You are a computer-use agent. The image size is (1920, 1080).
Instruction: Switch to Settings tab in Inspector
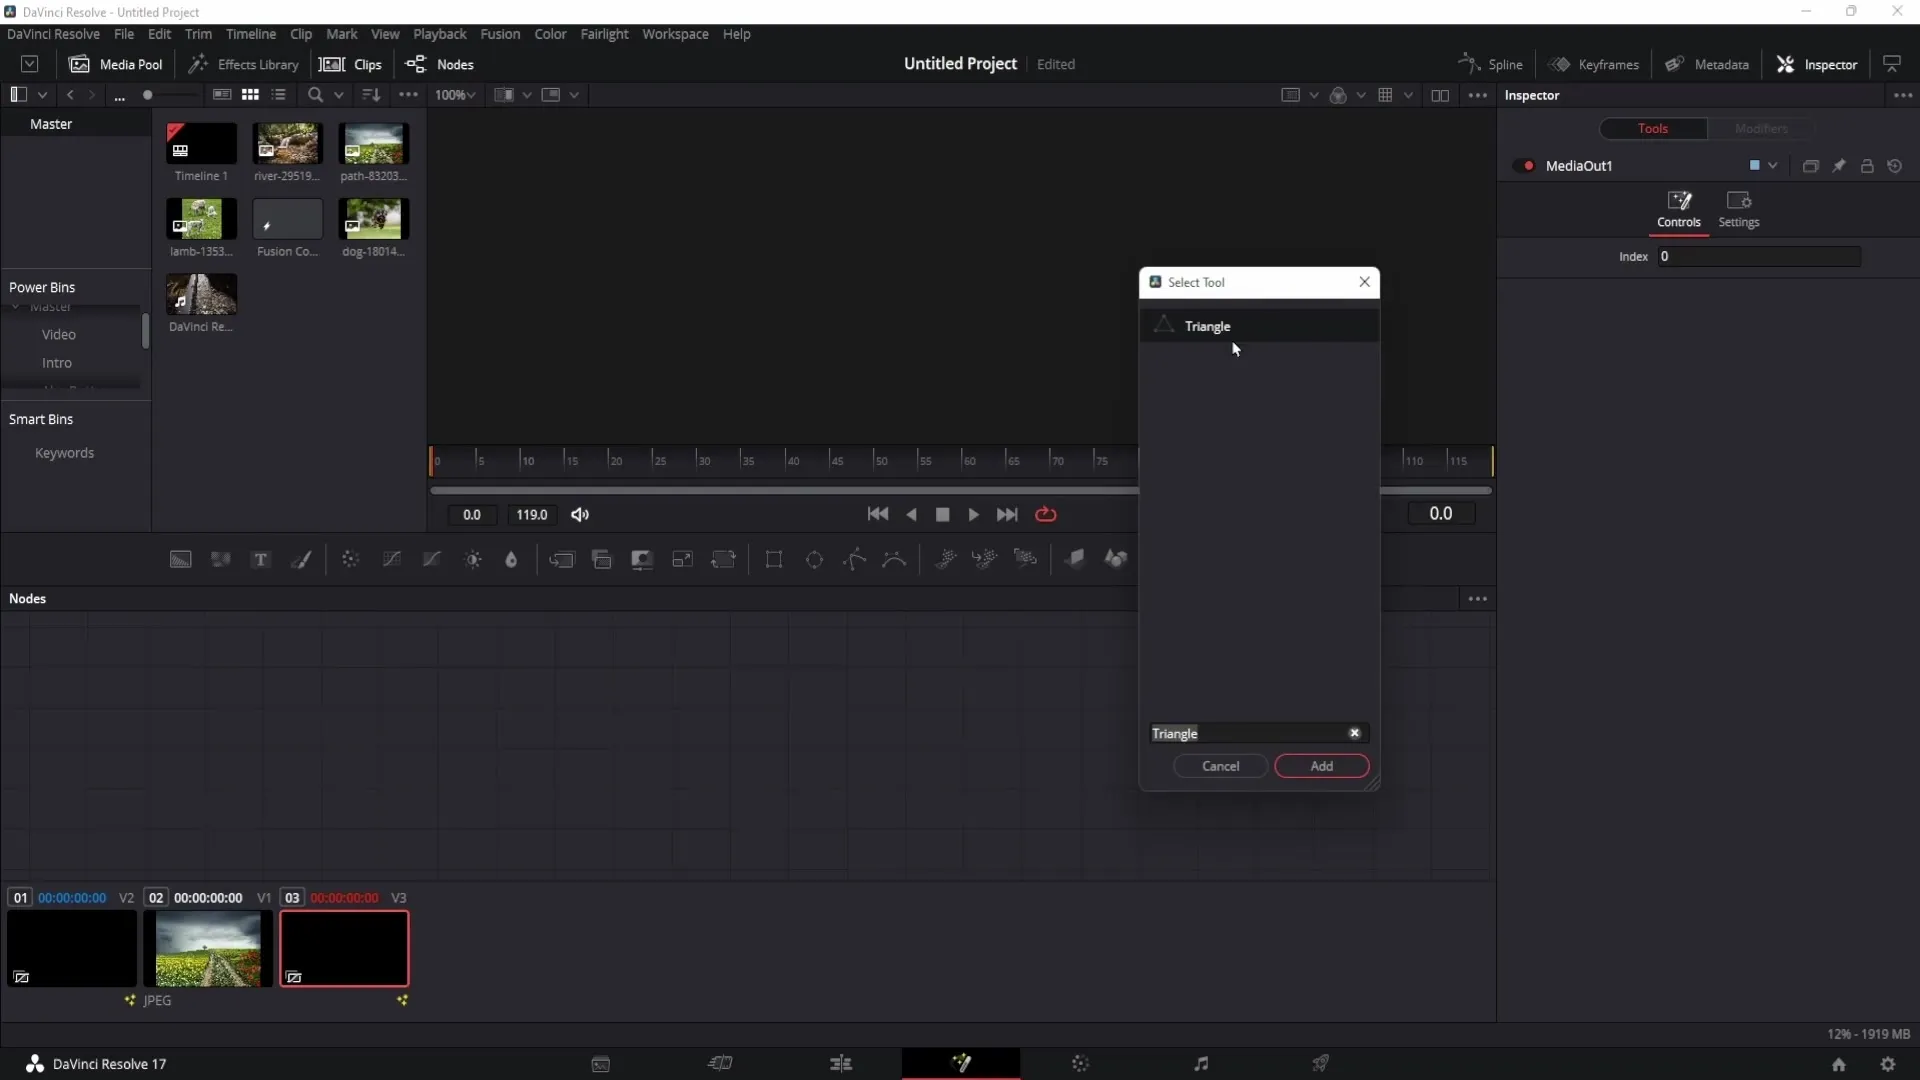(x=1739, y=208)
